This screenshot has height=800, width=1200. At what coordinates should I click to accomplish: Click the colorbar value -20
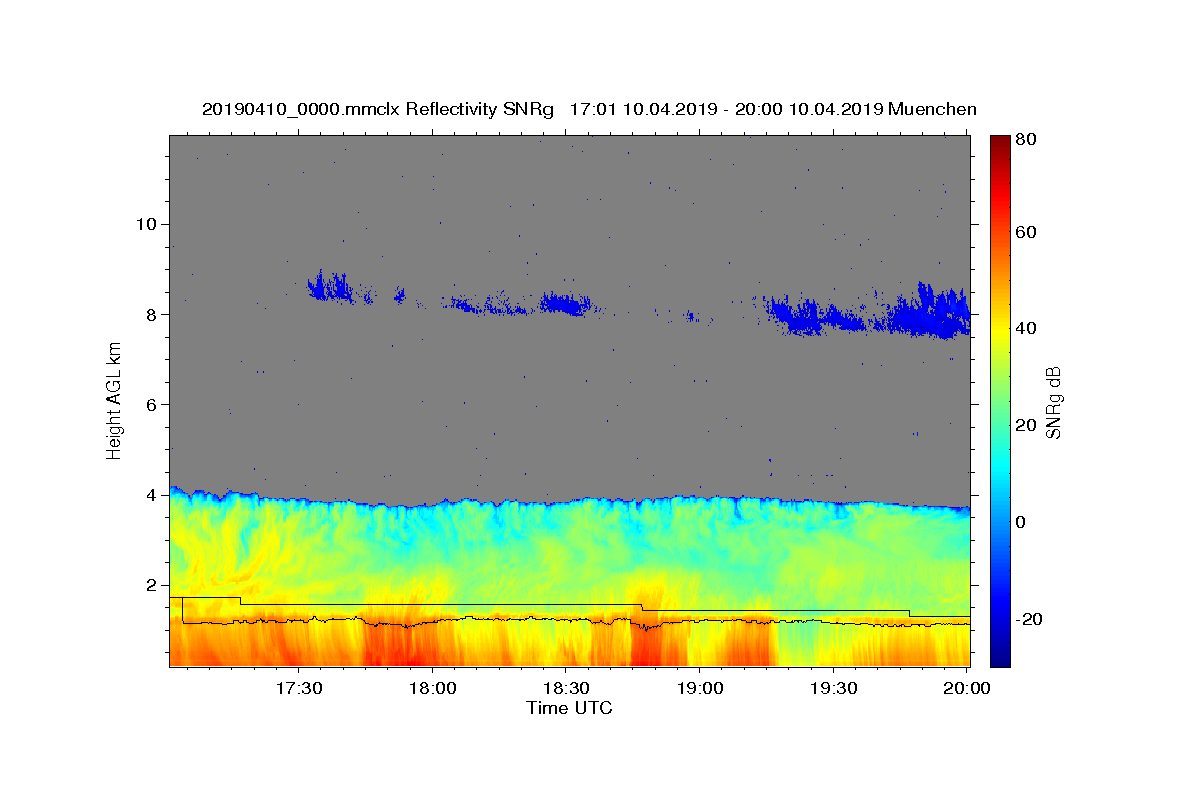coord(1030,618)
